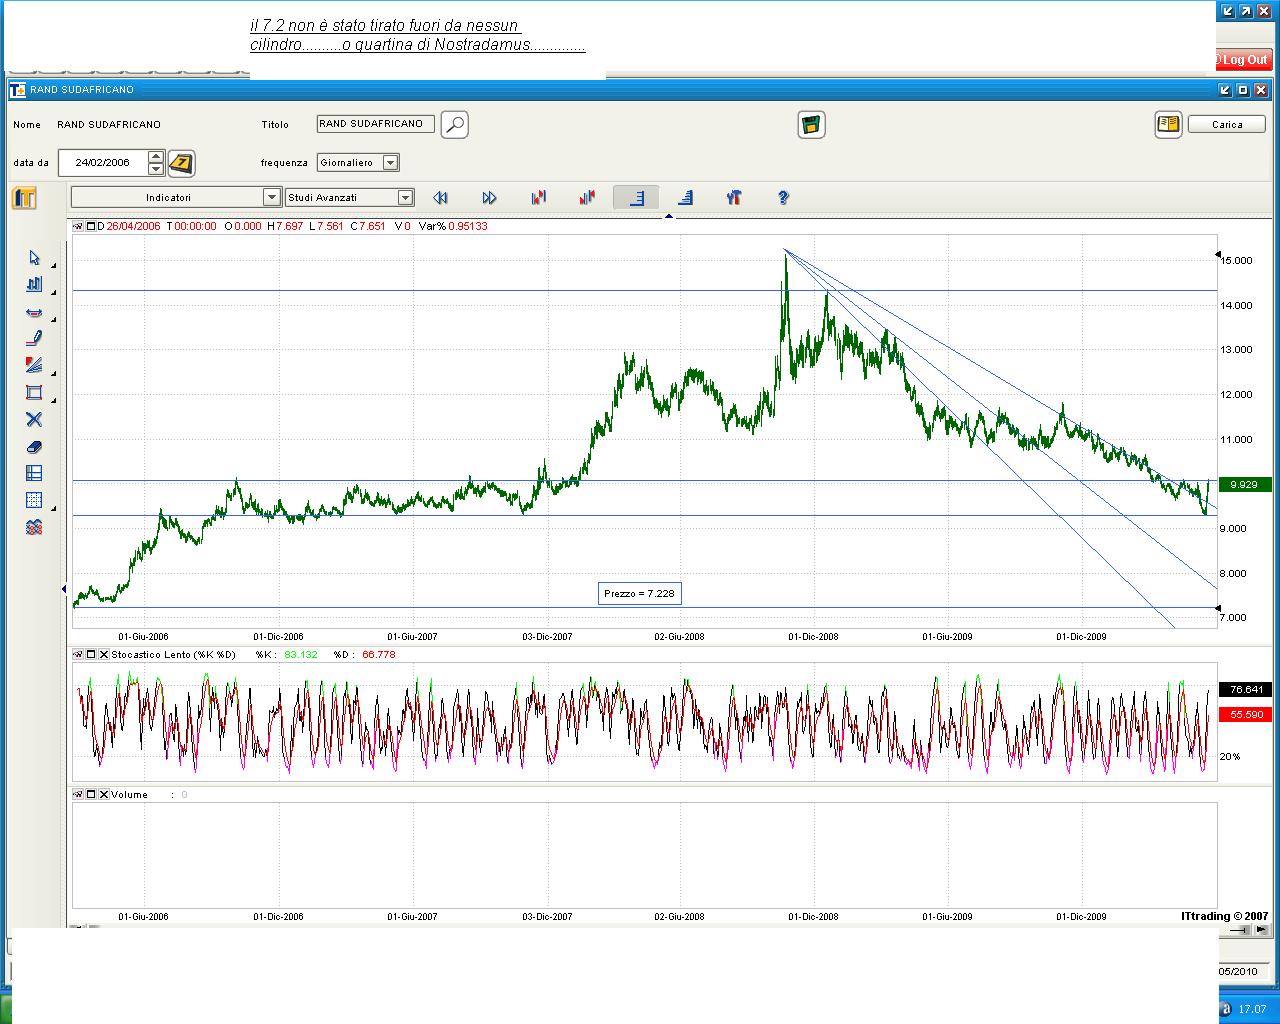The height and width of the screenshot is (1024, 1280).
Task: Click the RAND SUDAFRICANO window title bar
Action: click(x=640, y=89)
